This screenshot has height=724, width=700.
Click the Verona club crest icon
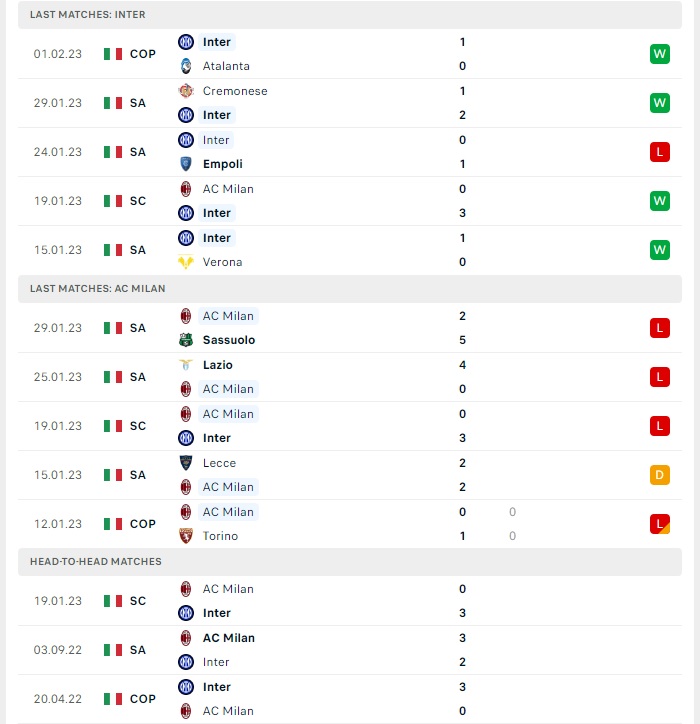[186, 262]
